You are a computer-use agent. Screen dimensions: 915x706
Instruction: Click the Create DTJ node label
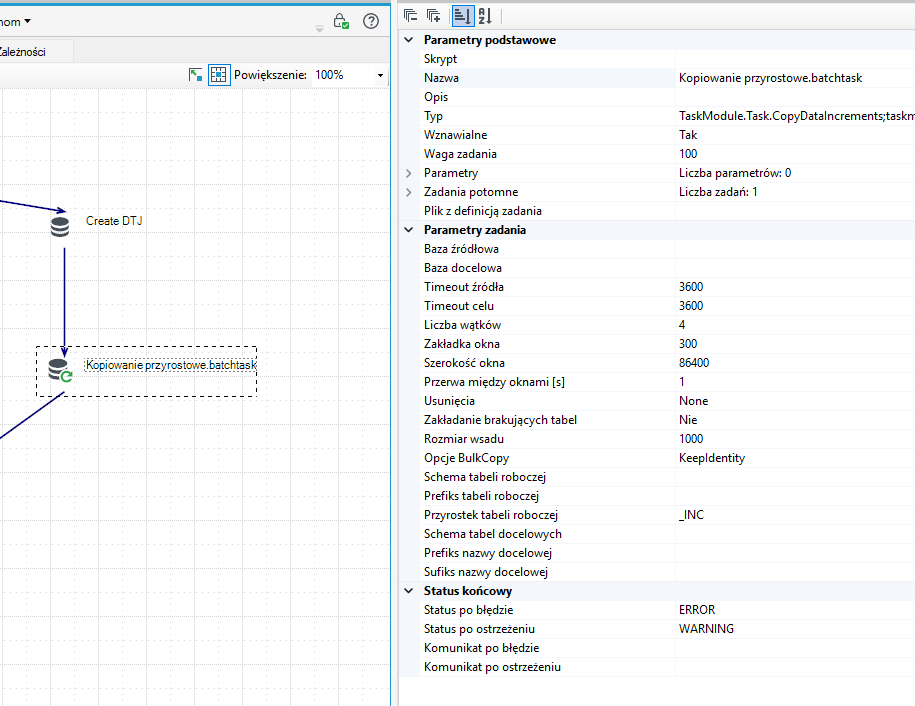coord(114,221)
